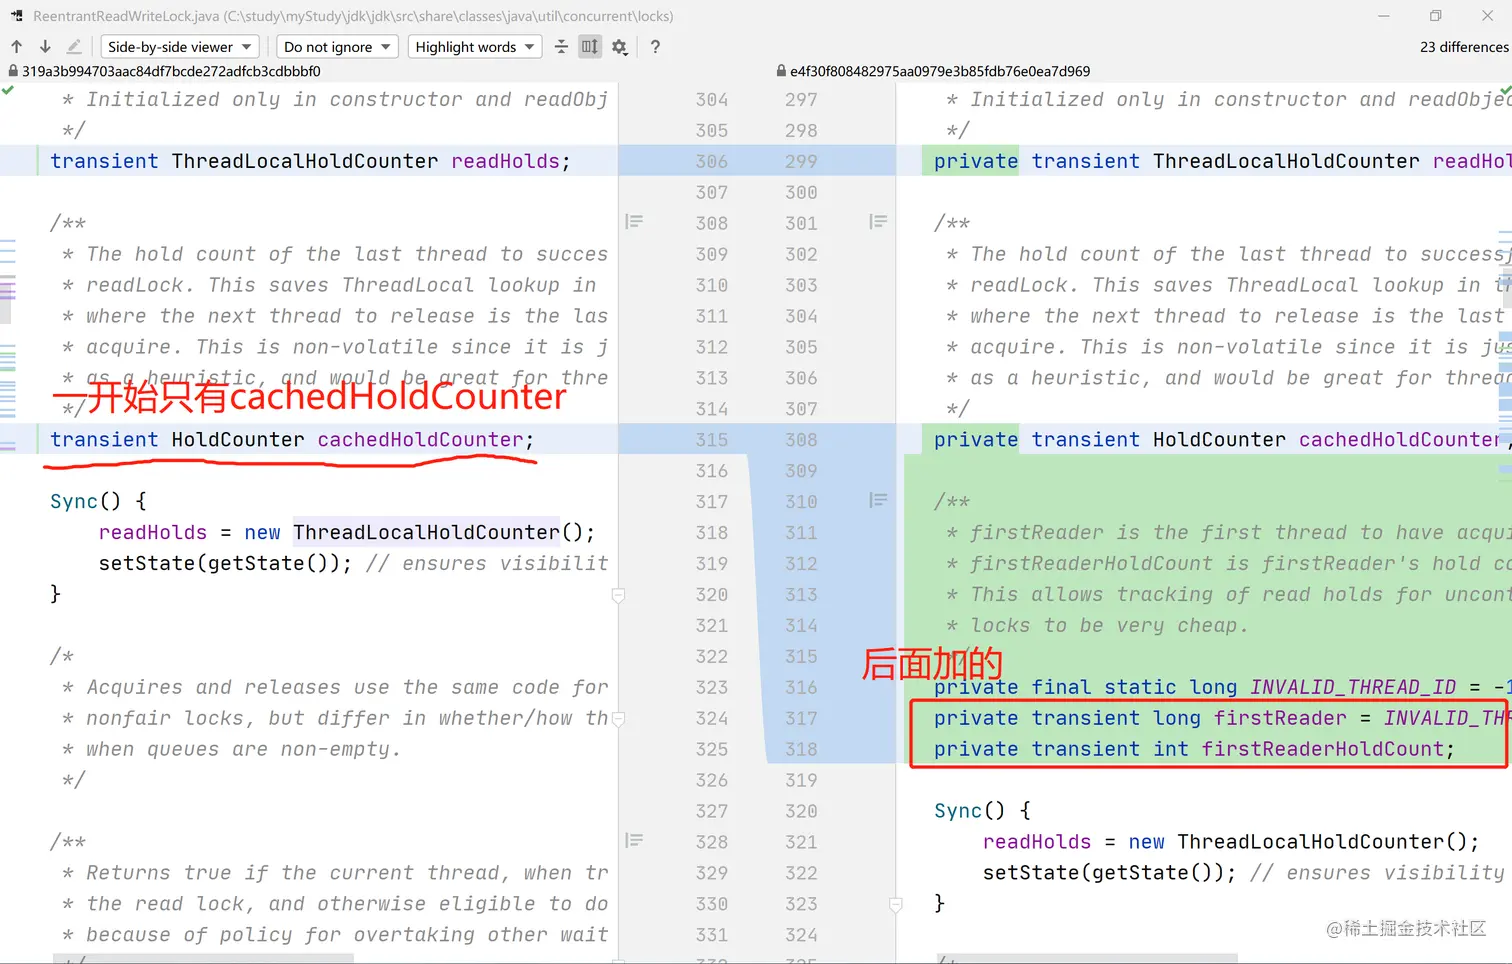Click lock icon beside revision e4f30f80
Image resolution: width=1512 pixels, height=964 pixels.
[x=781, y=71]
